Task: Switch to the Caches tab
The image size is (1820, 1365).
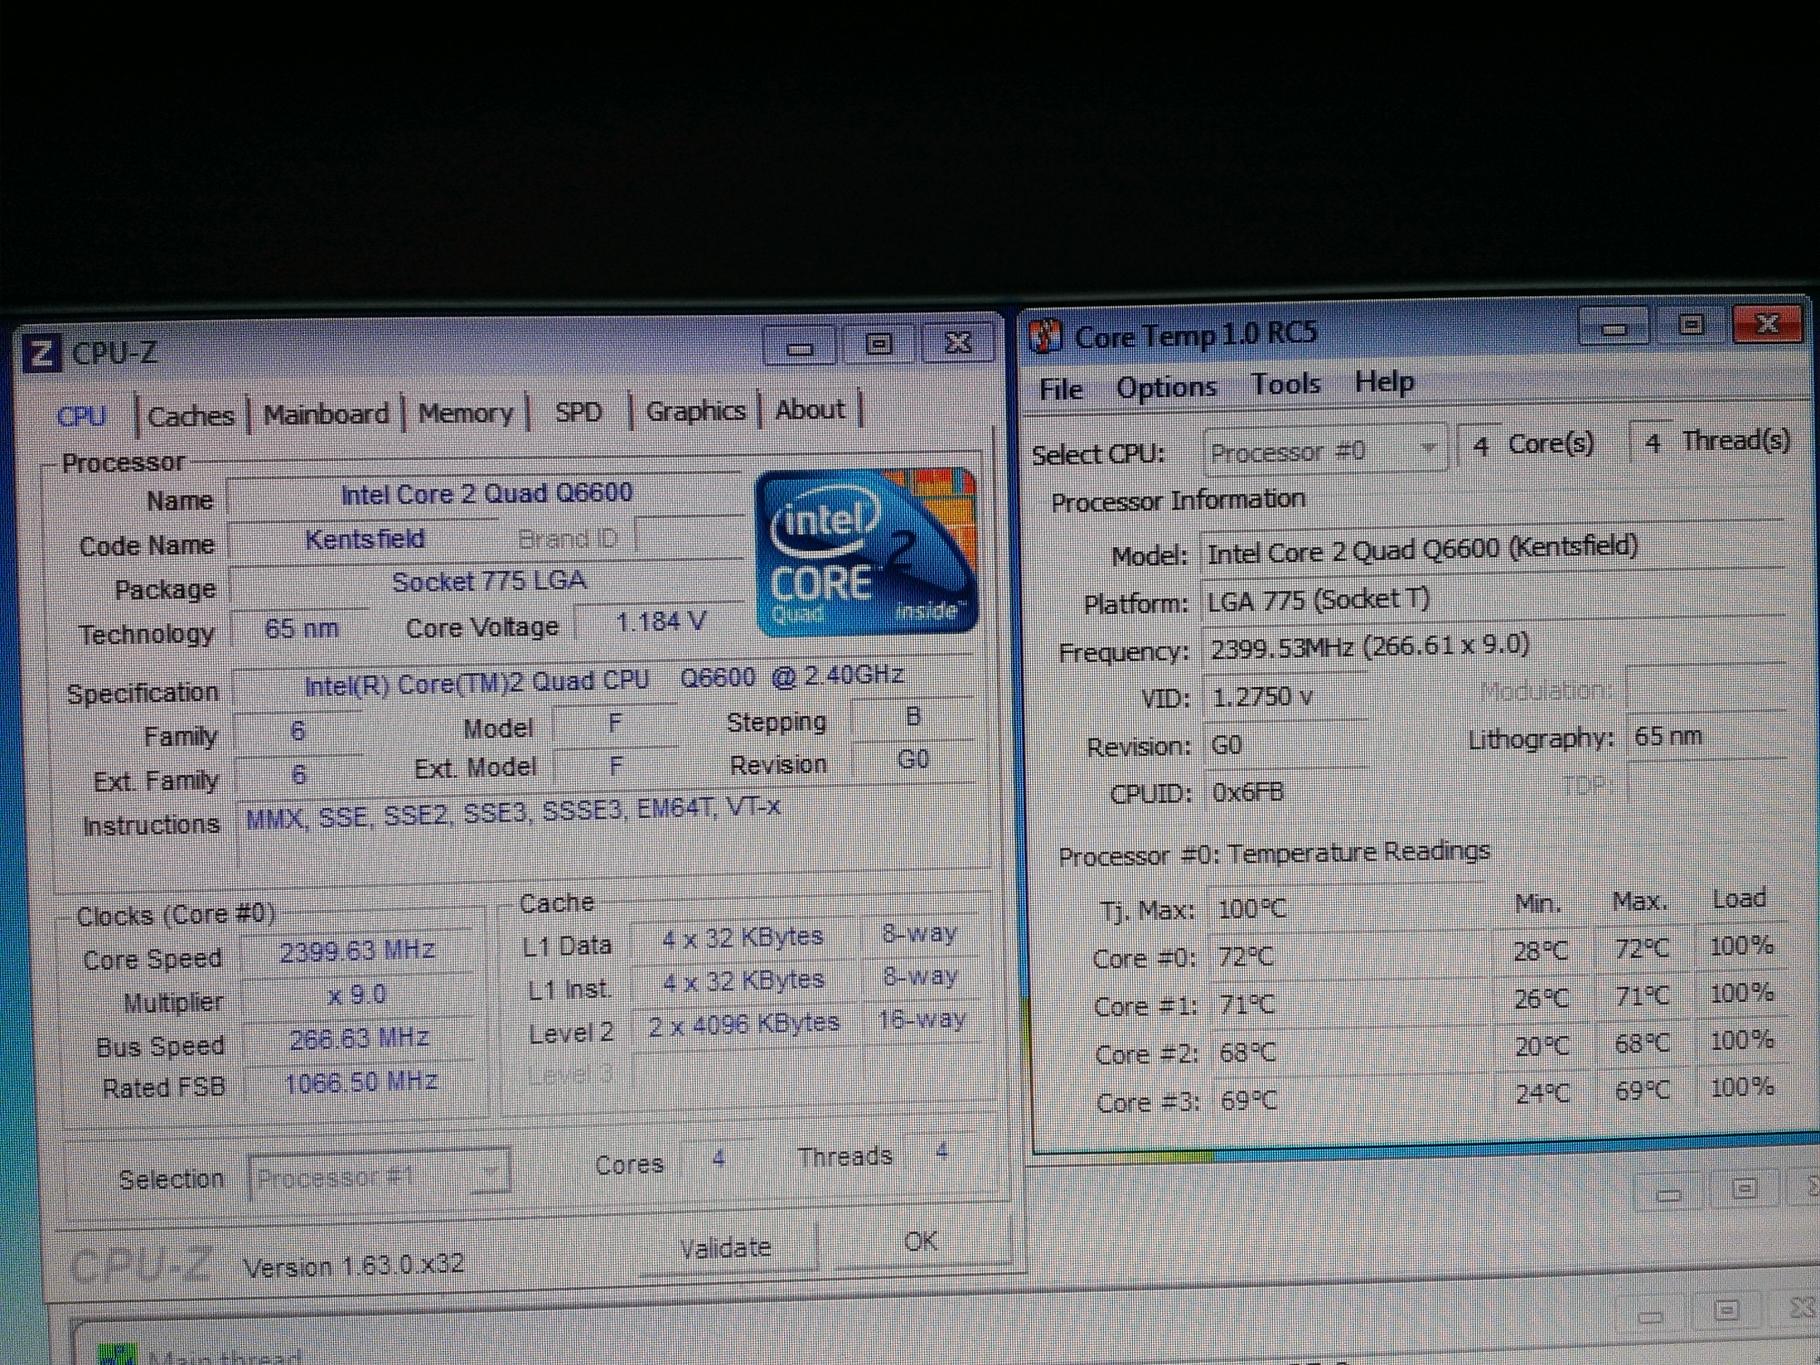Action: (x=191, y=416)
